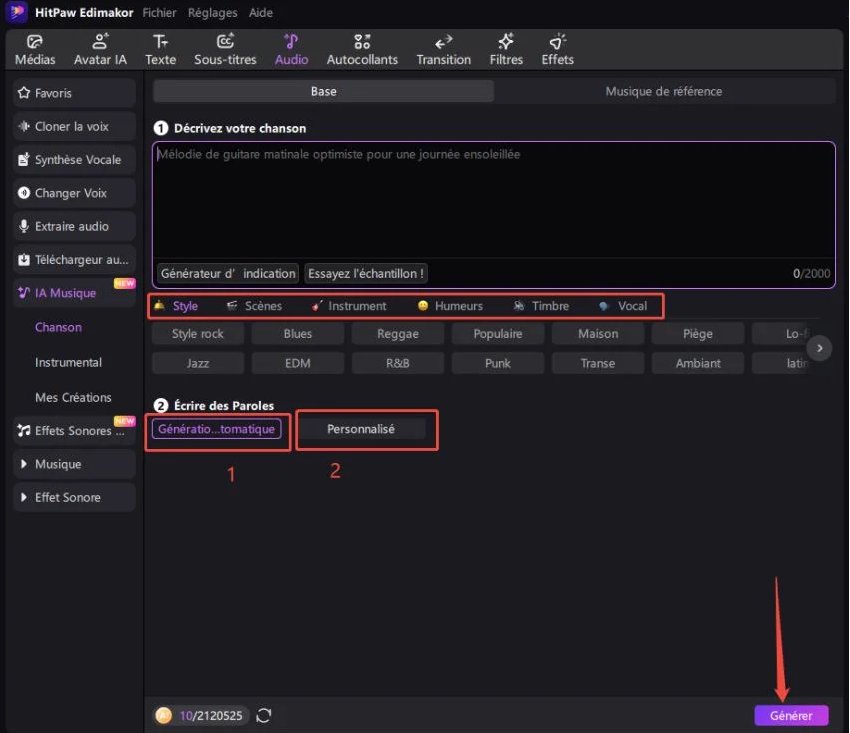Expand the Effet Sonore sidebar section
Viewport: 850px width, 733px height.
tap(75, 497)
